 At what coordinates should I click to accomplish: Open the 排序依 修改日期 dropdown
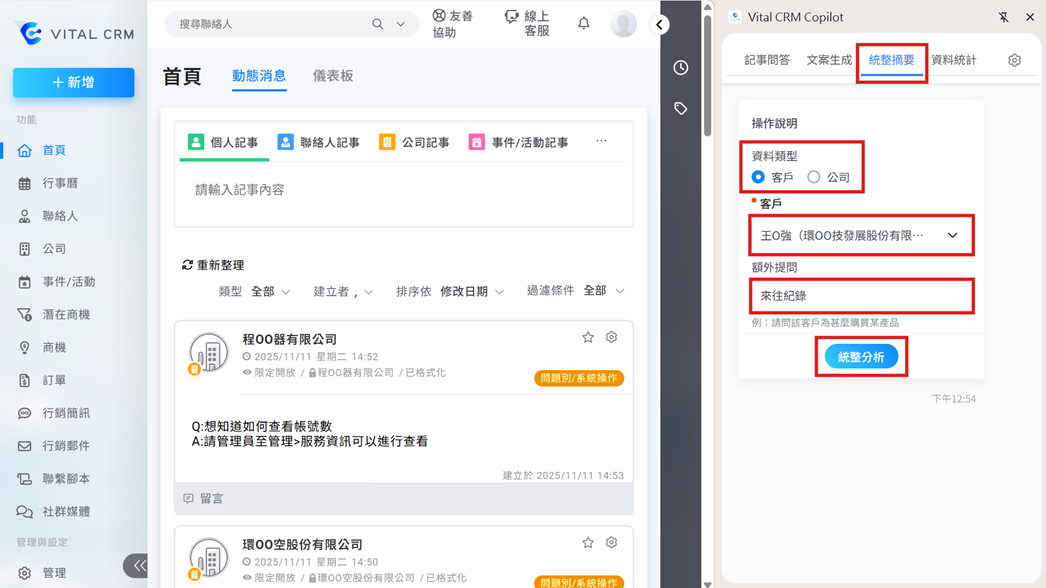click(x=472, y=291)
